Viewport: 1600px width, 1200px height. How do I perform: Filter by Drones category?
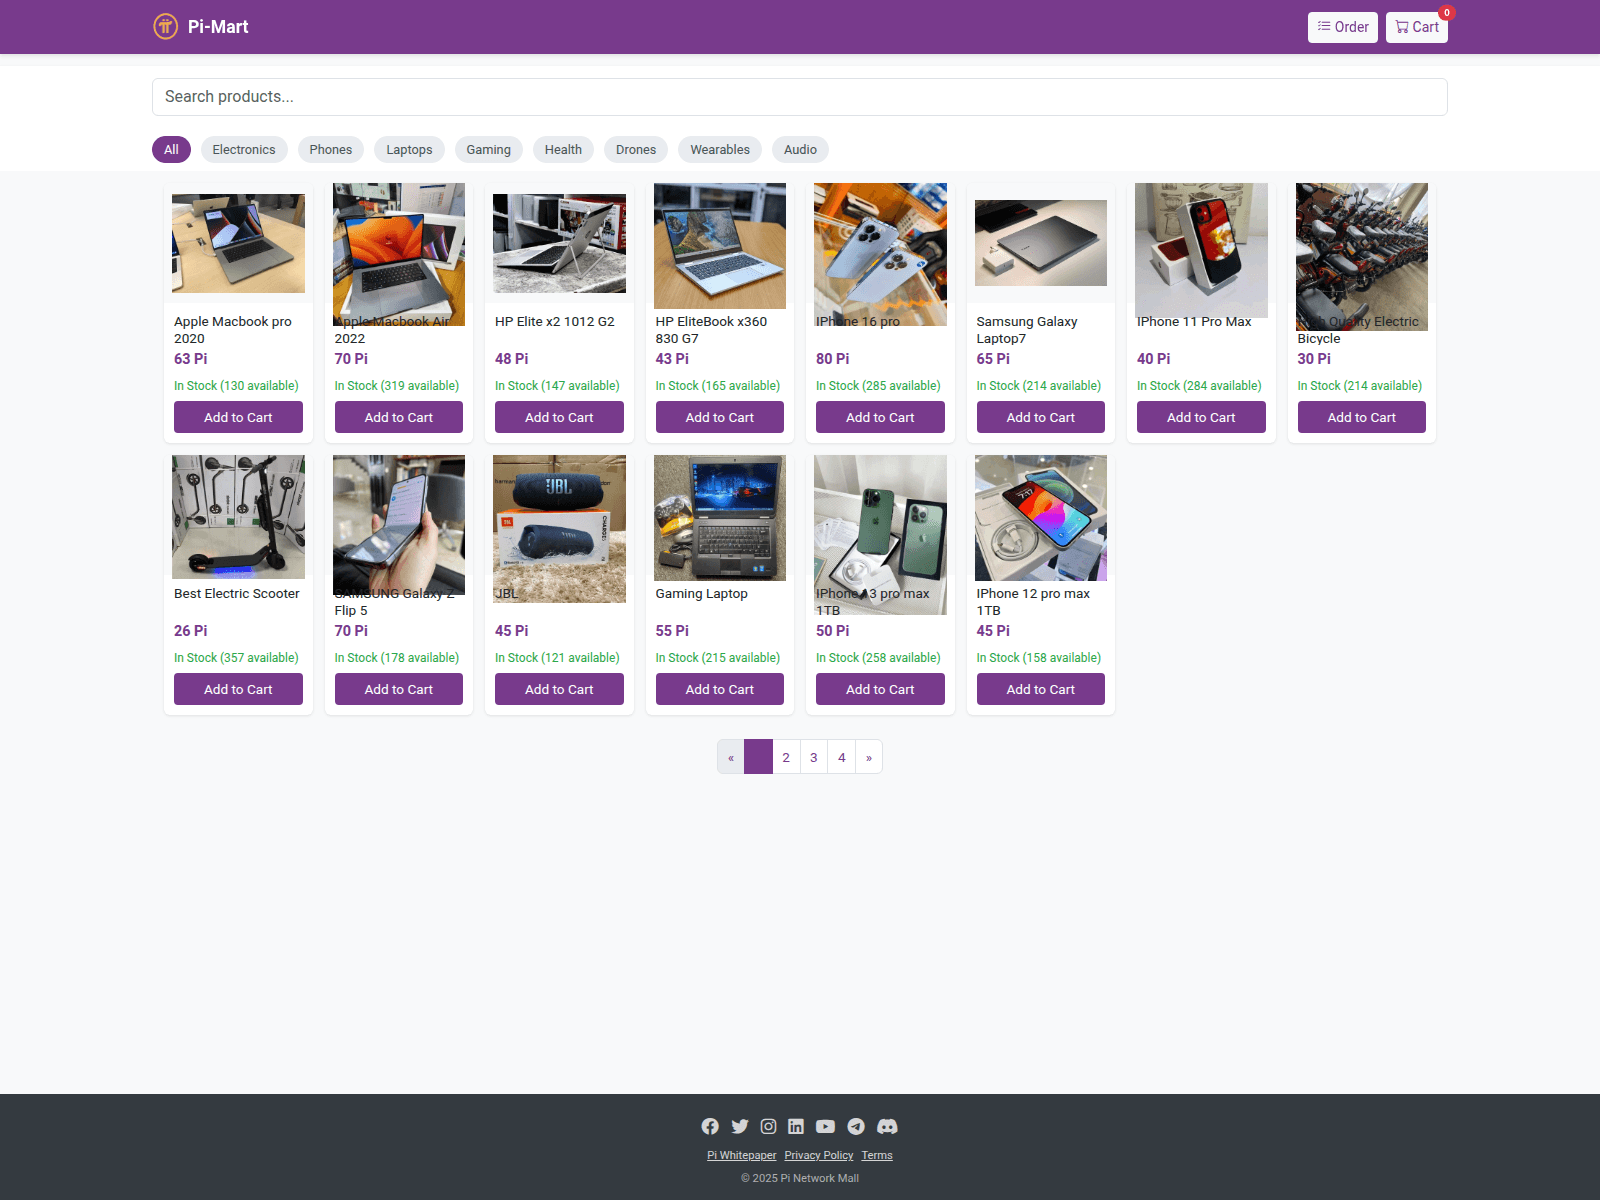(x=636, y=150)
